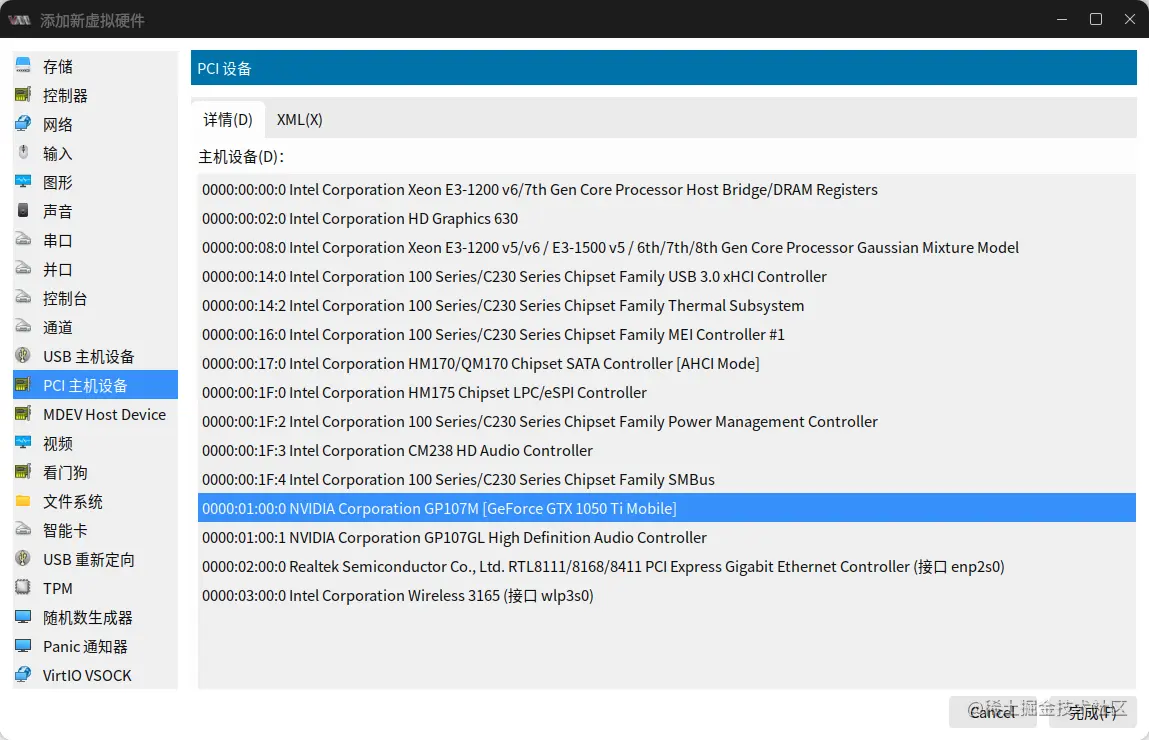Click the USB 主机设备 icon
1149x740 pixels.
(23, 356)
